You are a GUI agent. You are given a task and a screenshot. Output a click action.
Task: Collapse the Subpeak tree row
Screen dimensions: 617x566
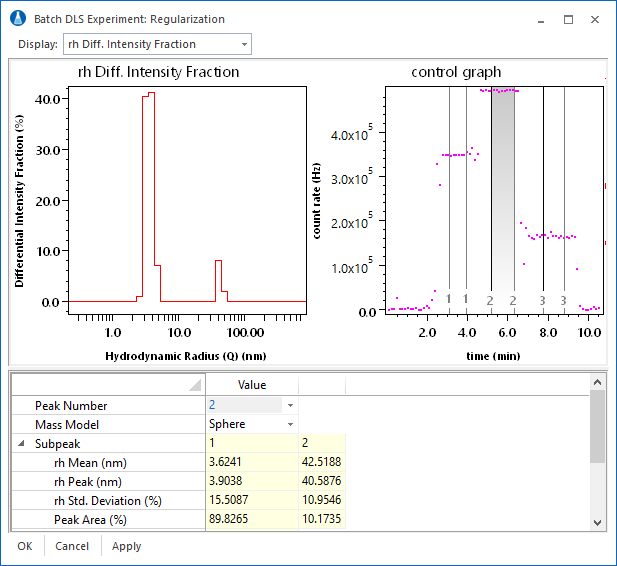(x=21, y=443)
